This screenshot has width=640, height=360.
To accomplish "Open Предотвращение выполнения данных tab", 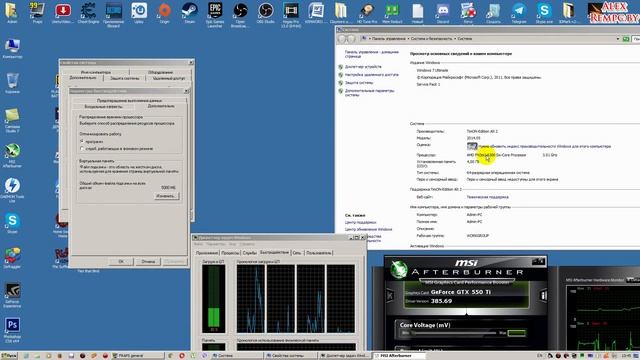I will 129,100.
